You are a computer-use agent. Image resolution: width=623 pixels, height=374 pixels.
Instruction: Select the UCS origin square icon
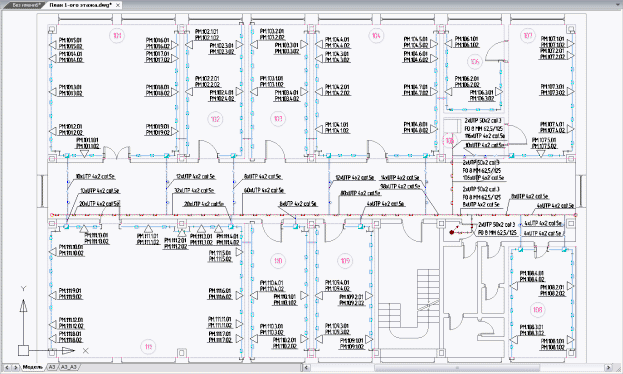pos(23,351)
